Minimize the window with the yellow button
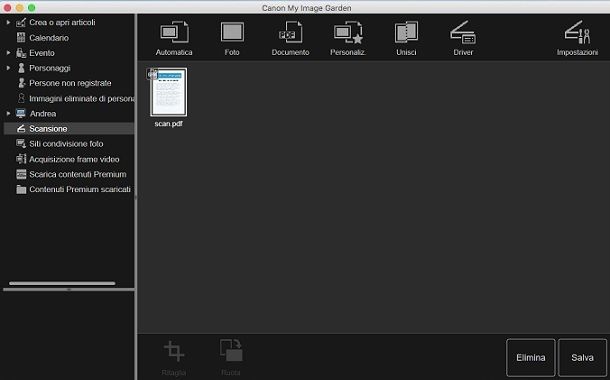Image resolution: width=610 pixels, height=380 pixels. tap(19, 7)
